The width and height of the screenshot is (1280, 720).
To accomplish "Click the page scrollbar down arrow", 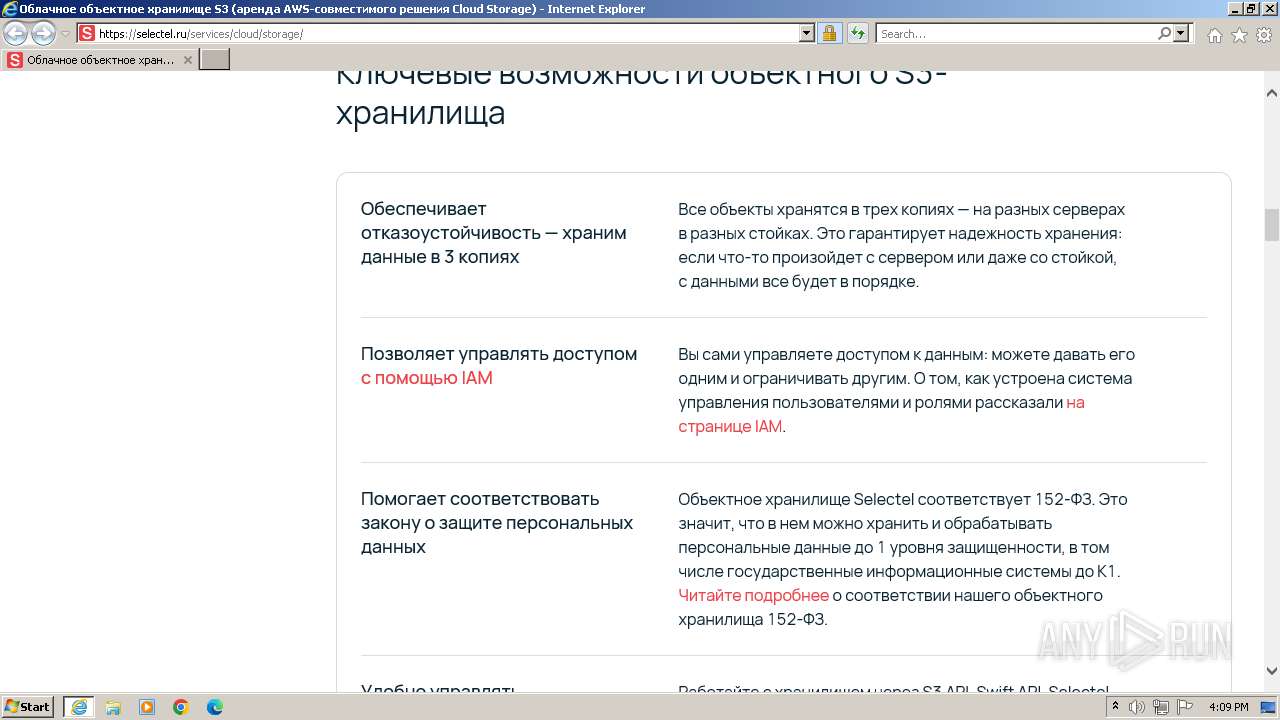I will pos(1272,671).
